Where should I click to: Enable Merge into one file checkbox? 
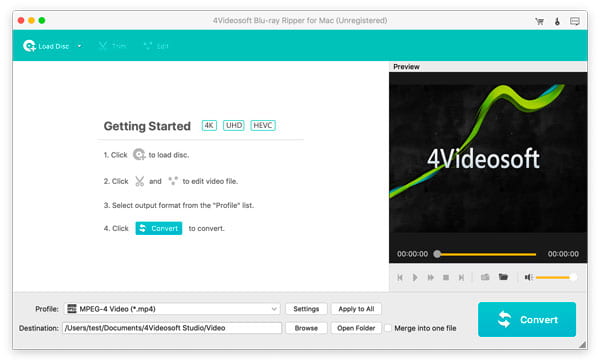point(388,328)
